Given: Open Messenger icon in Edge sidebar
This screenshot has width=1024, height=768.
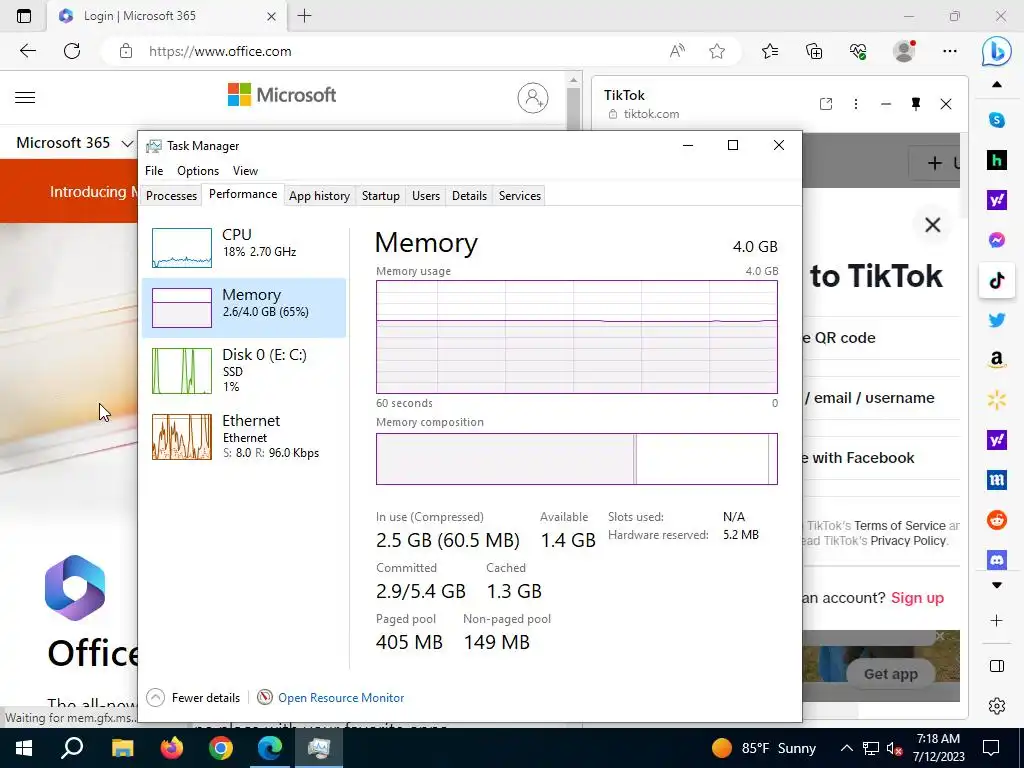Looking at the screenshot, I should [997, 240].
